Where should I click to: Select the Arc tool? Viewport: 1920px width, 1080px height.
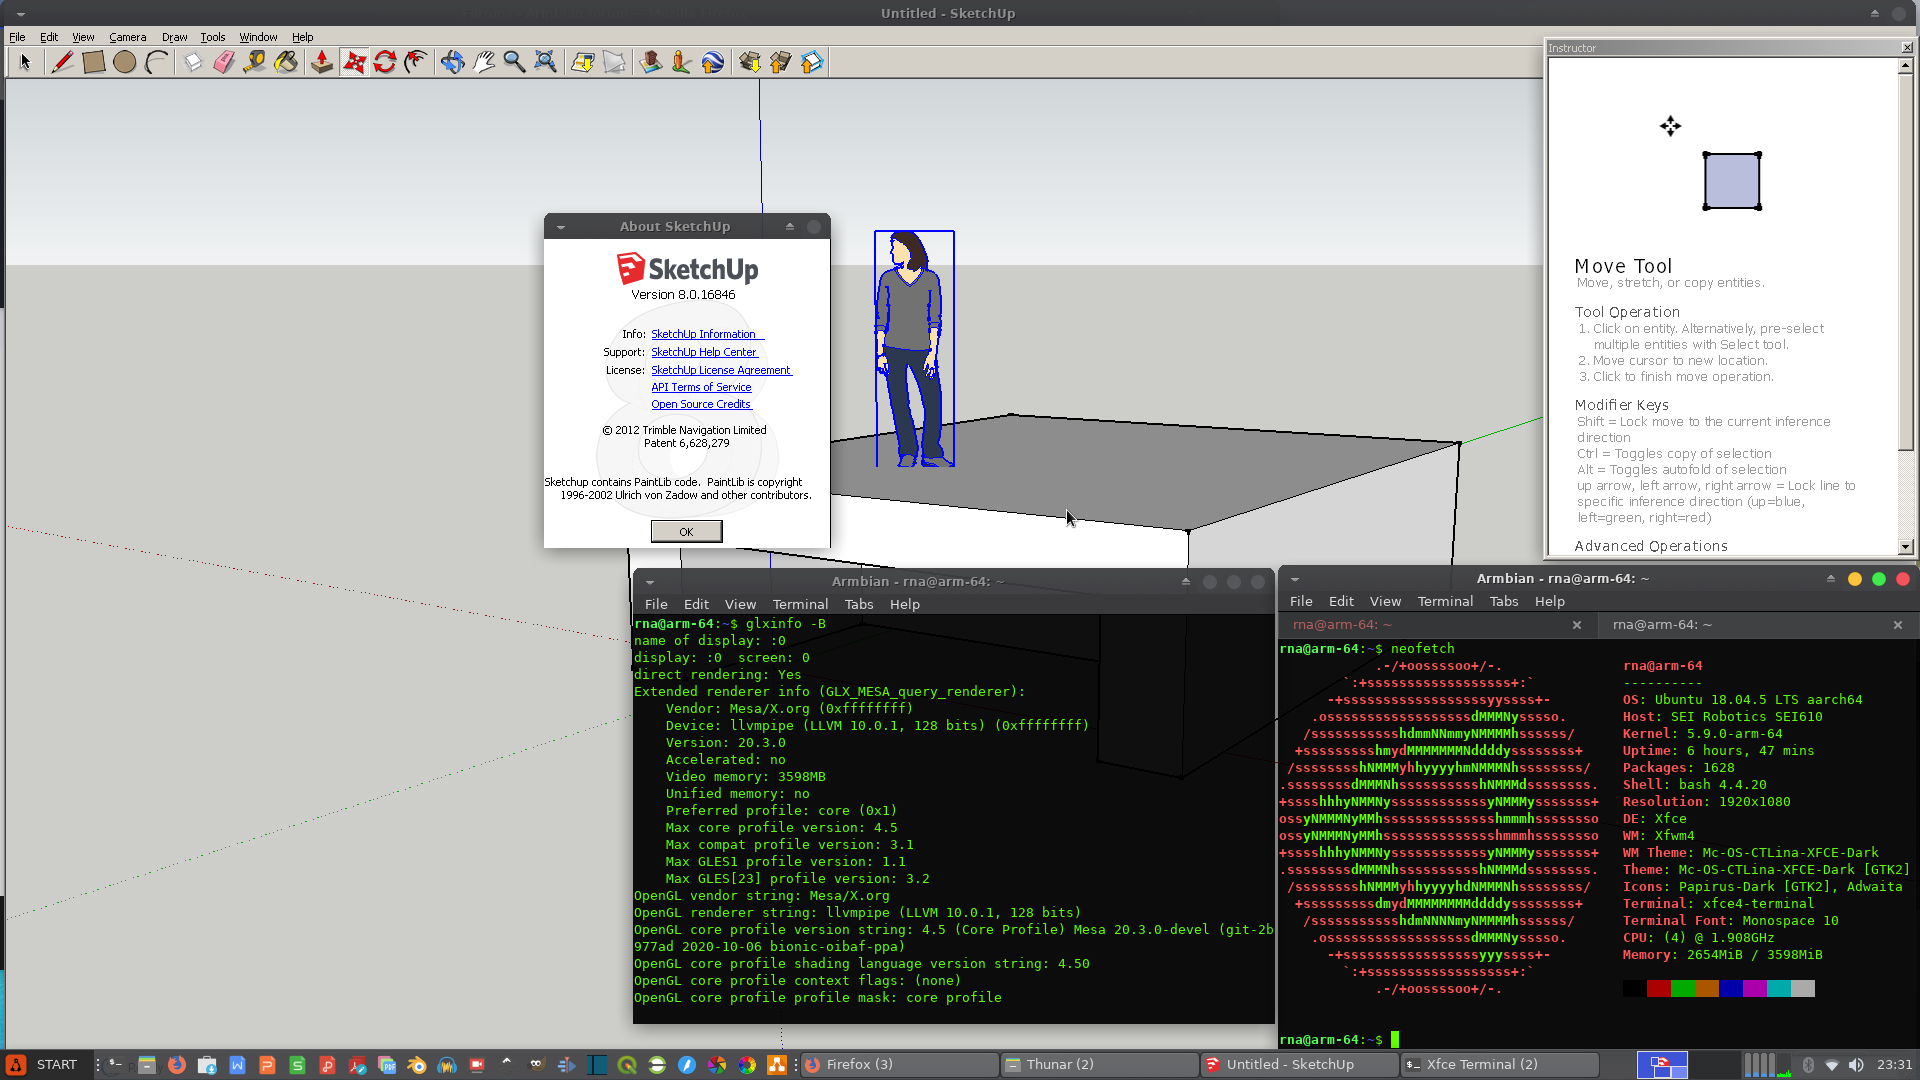click(x=156, y=62)
